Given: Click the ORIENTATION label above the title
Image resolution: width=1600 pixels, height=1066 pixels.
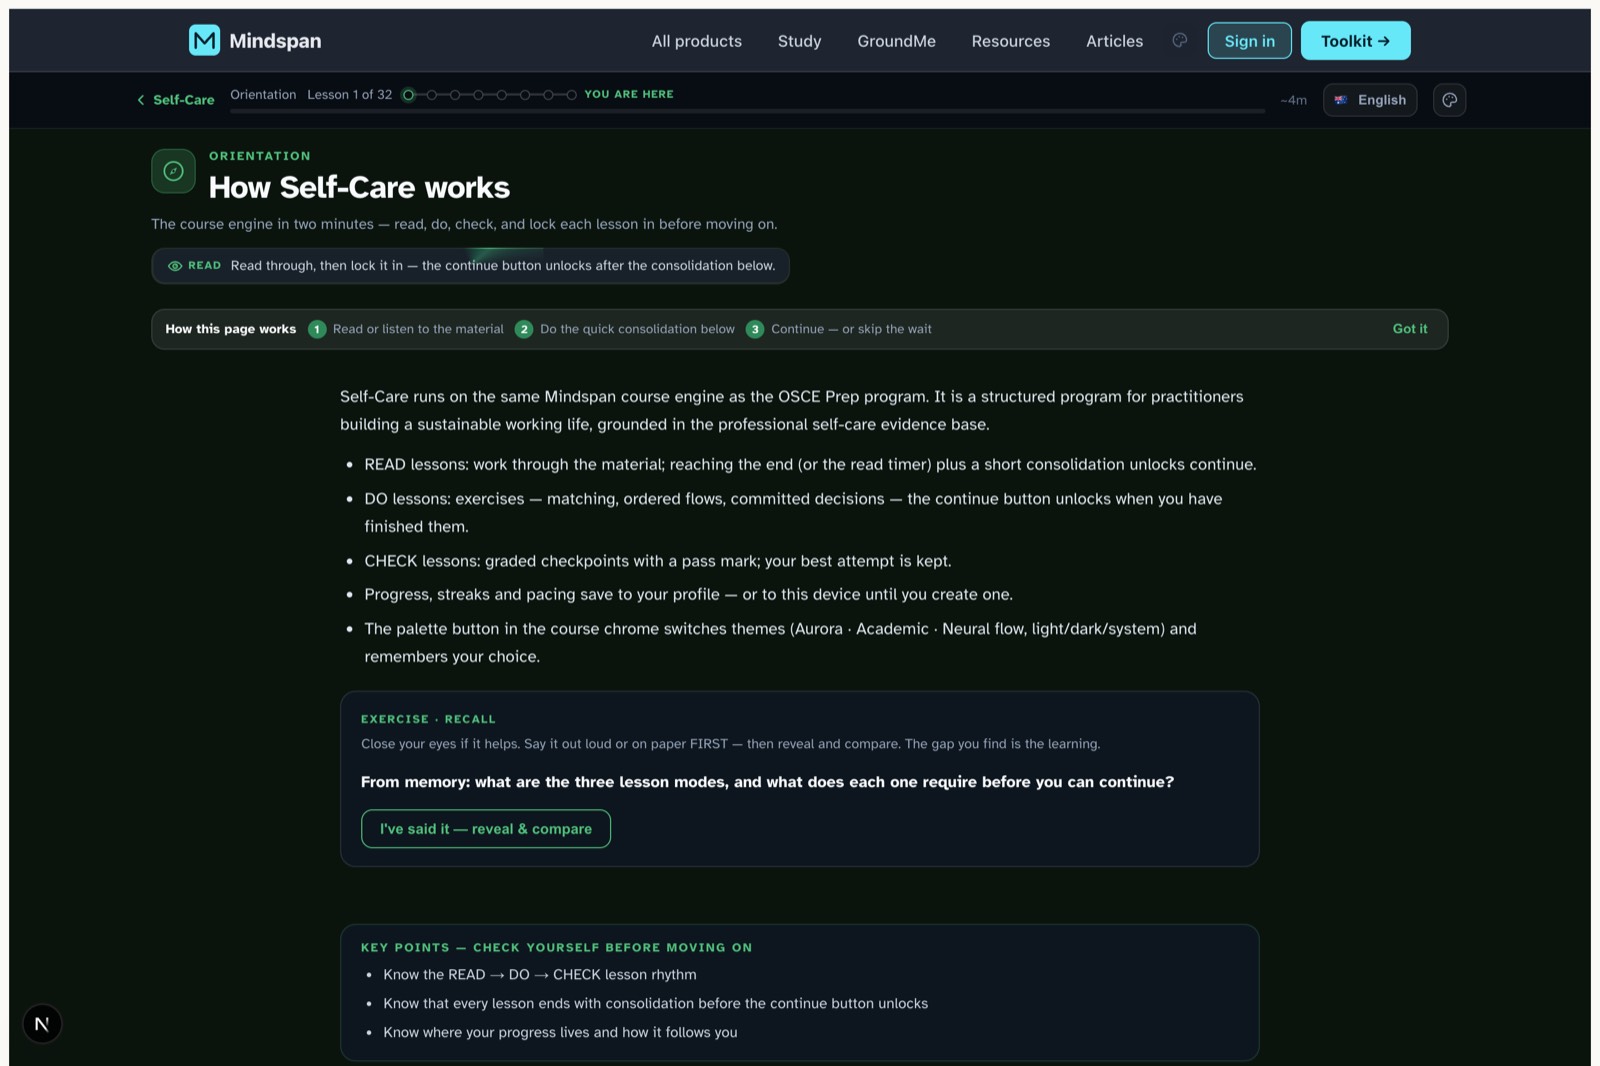Looking at the screenshot, I should tap(260, 156).
